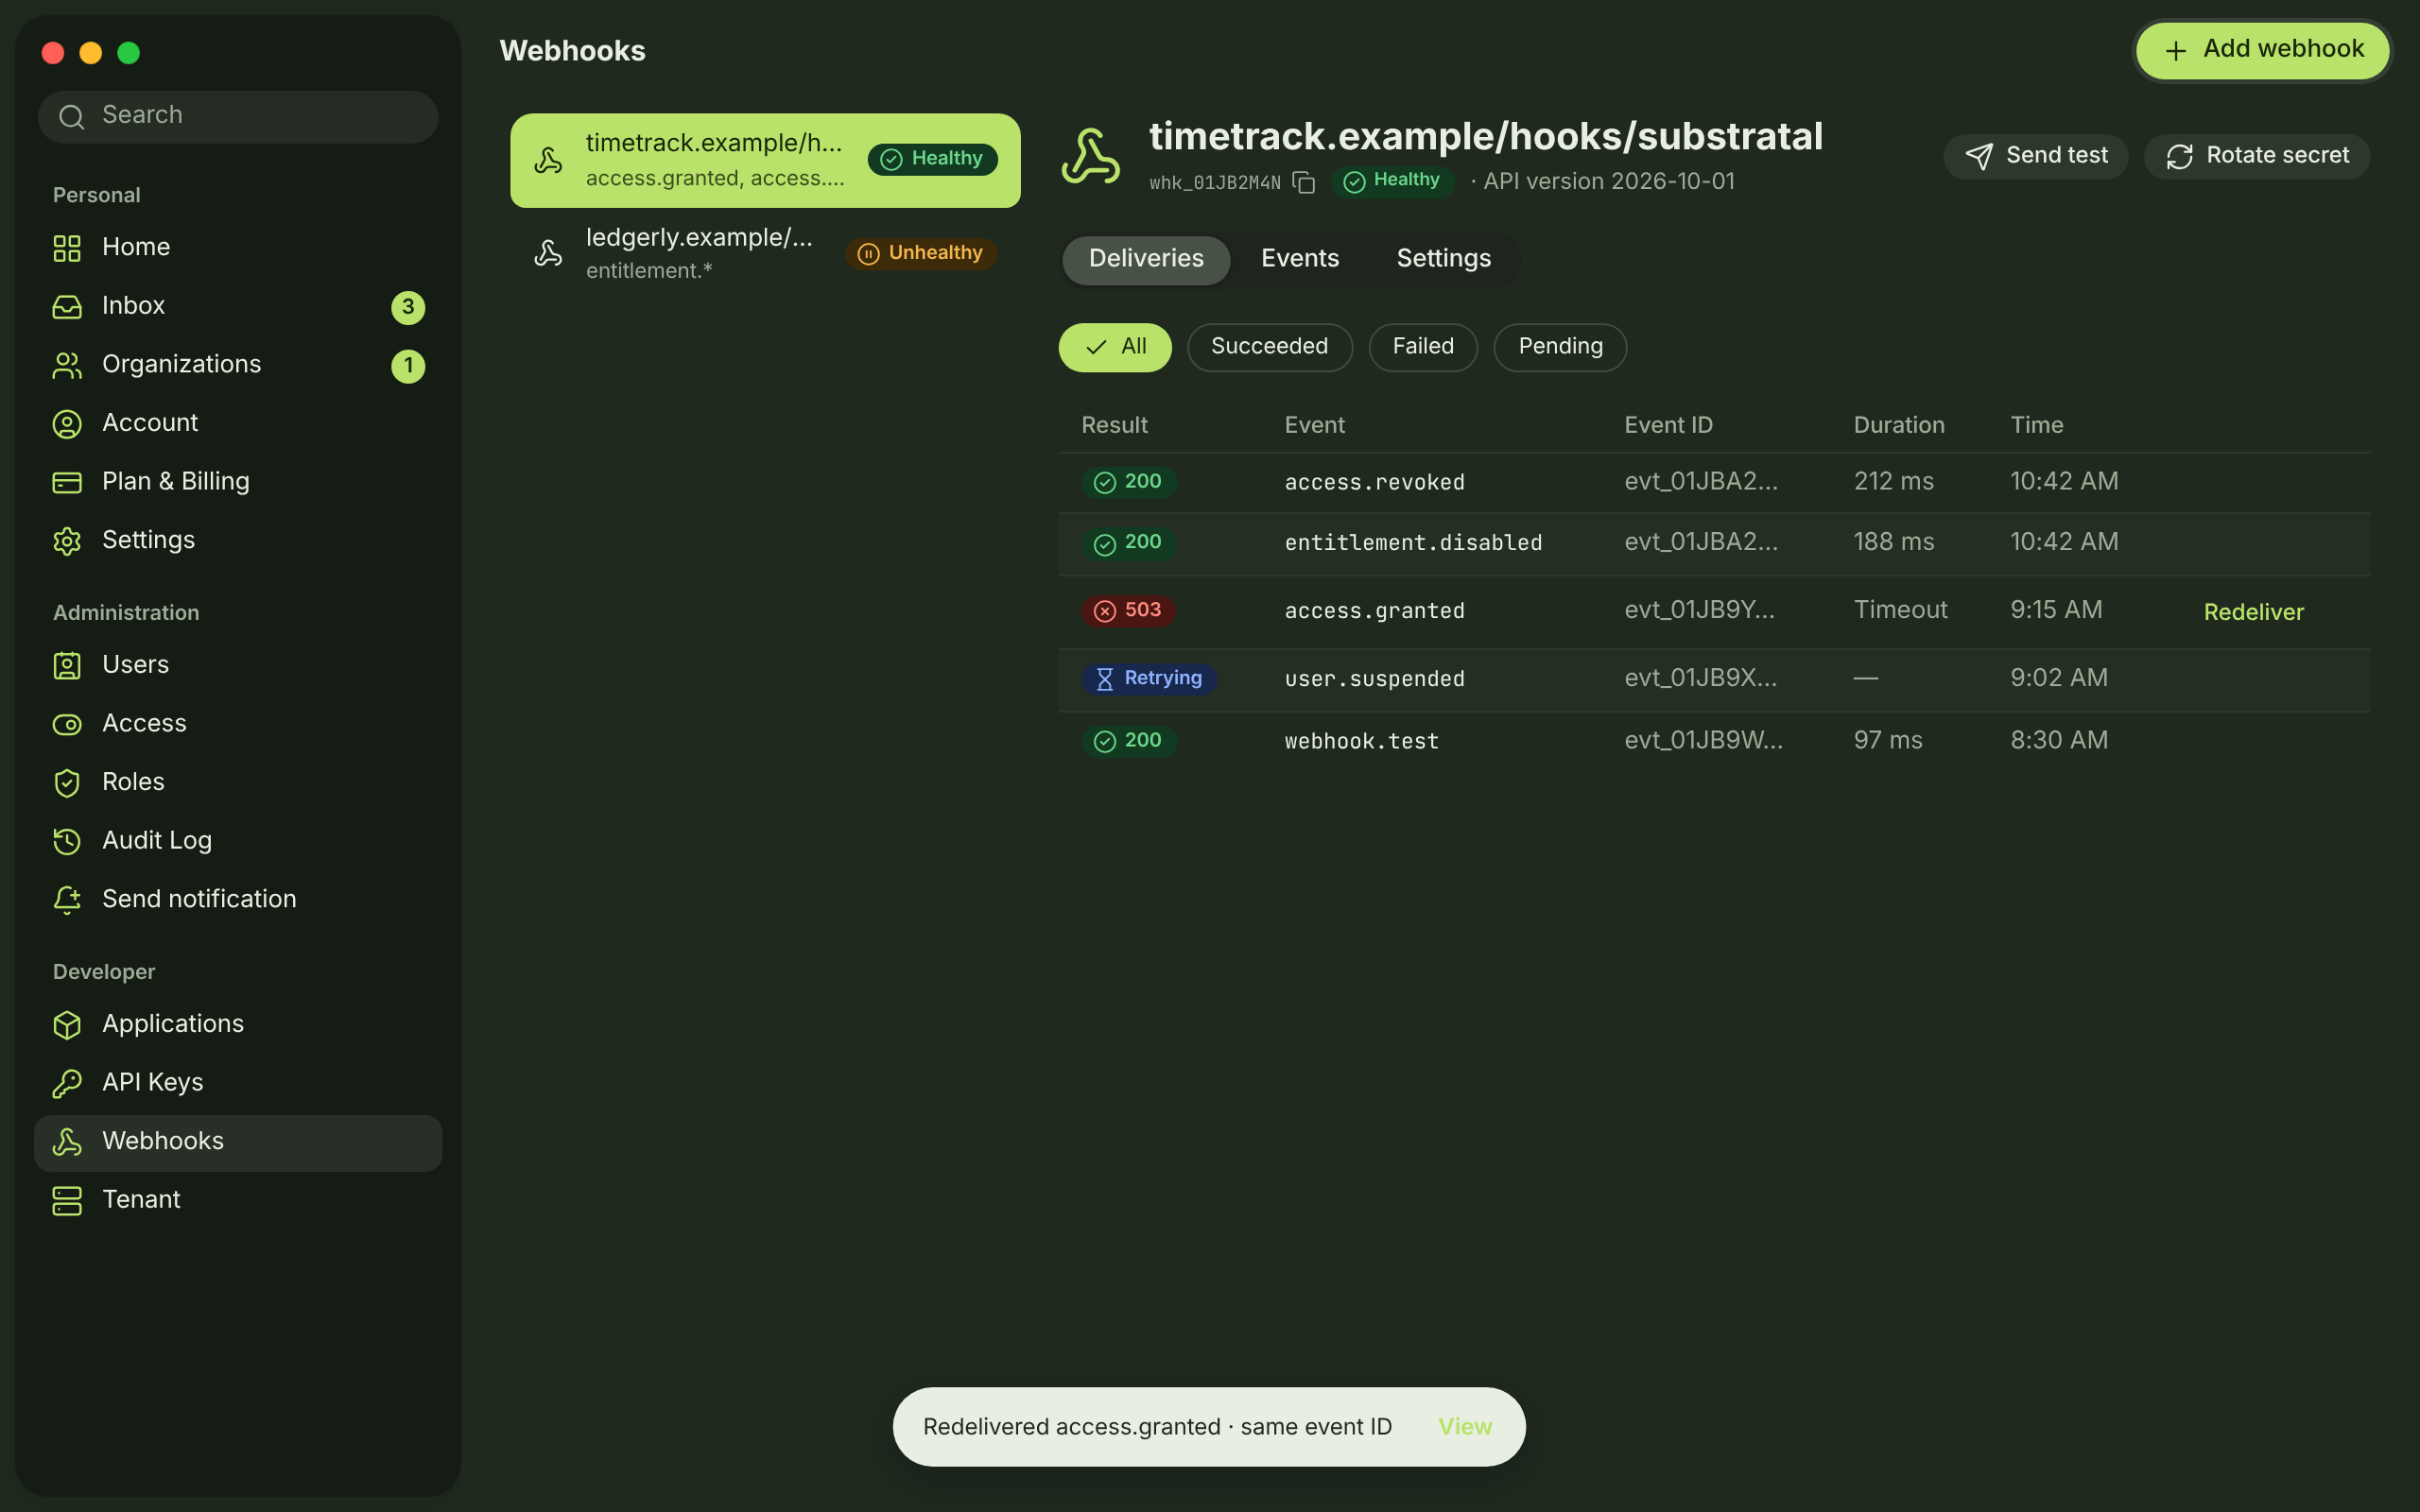Filter deliveries by Failed
Screen dimensions: 2420x1512
point(1423,347)
